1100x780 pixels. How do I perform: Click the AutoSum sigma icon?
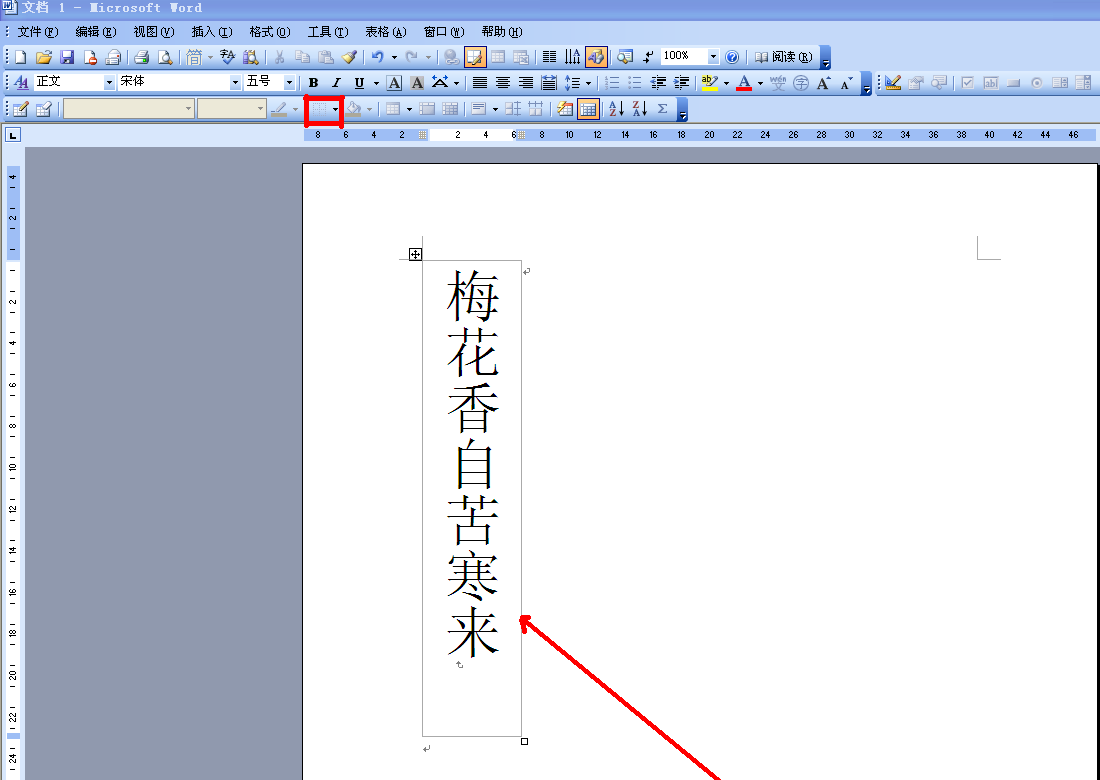click(662, 109)
